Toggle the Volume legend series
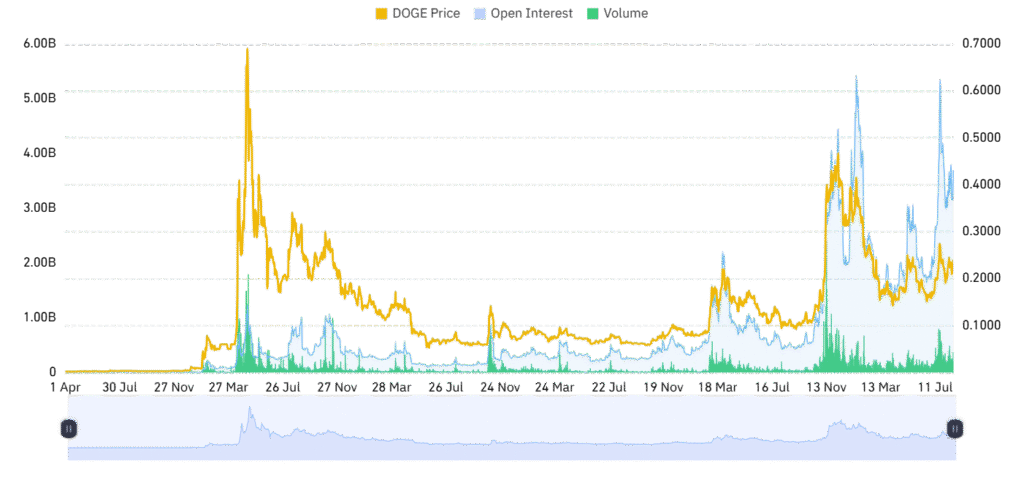 (616, 13)
